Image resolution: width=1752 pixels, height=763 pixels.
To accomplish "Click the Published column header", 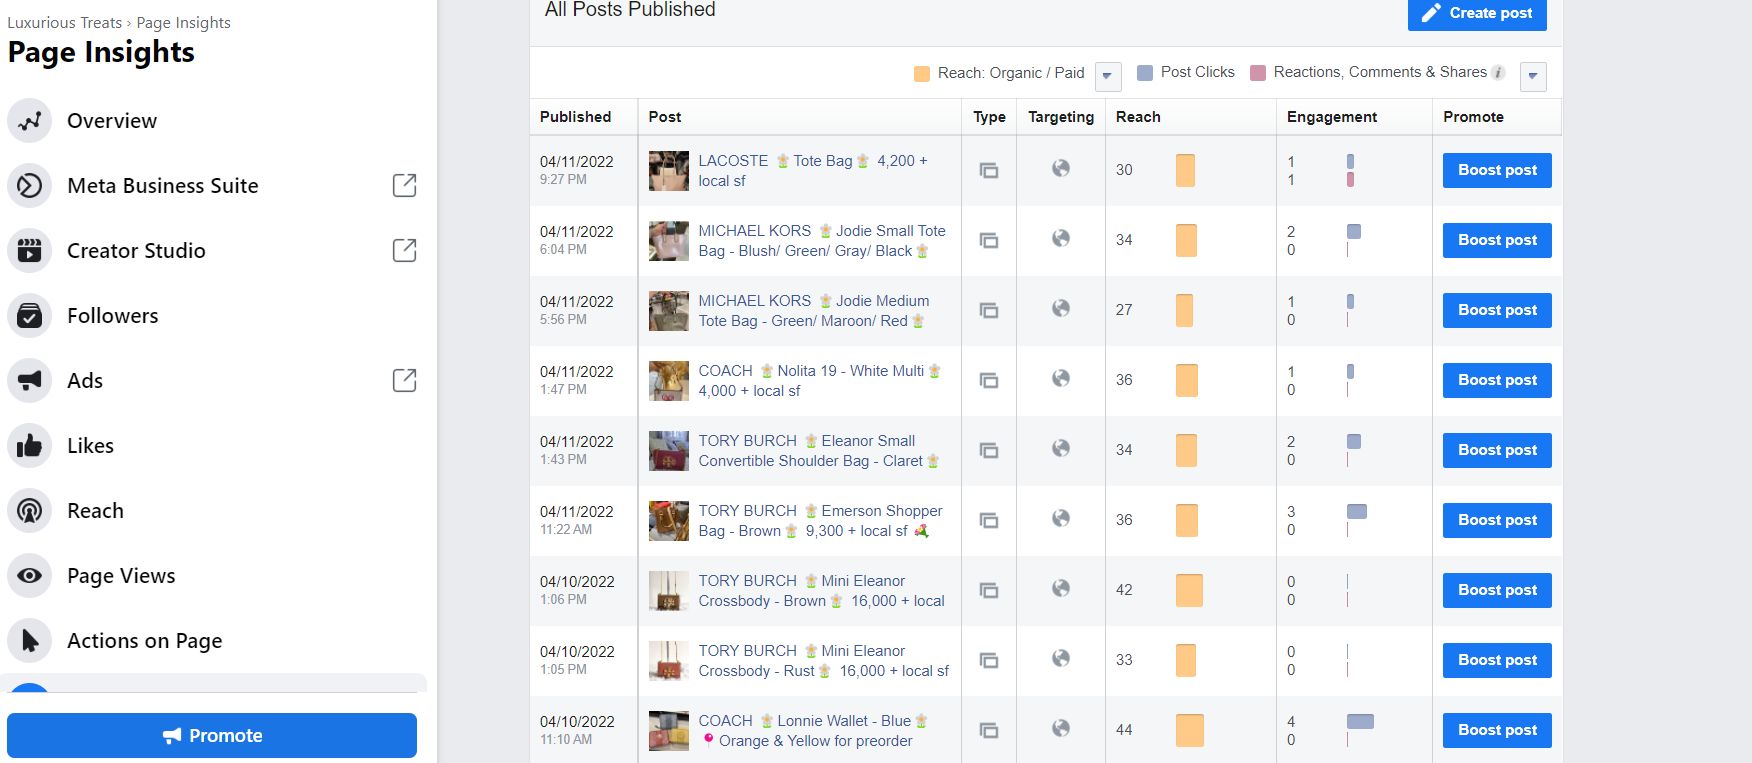I will click(x=576, y=117).
